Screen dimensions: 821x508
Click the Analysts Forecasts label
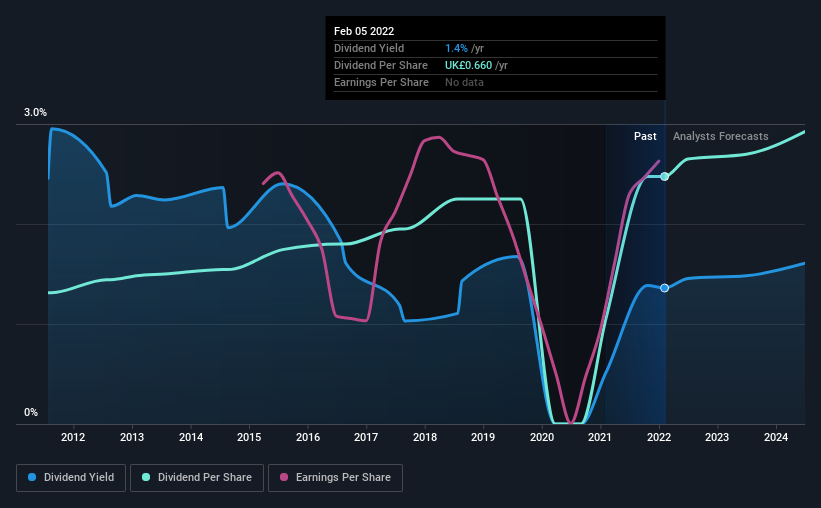click(x=720, y=136)
